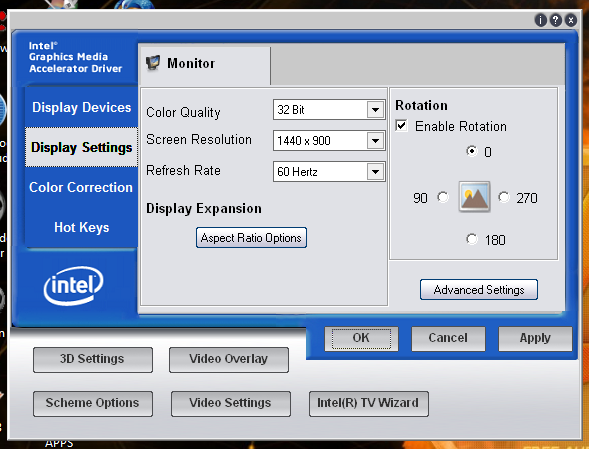Open the Display Settings section
The width and height of the screenshot is (589, 449).
[x=82, y=147]
